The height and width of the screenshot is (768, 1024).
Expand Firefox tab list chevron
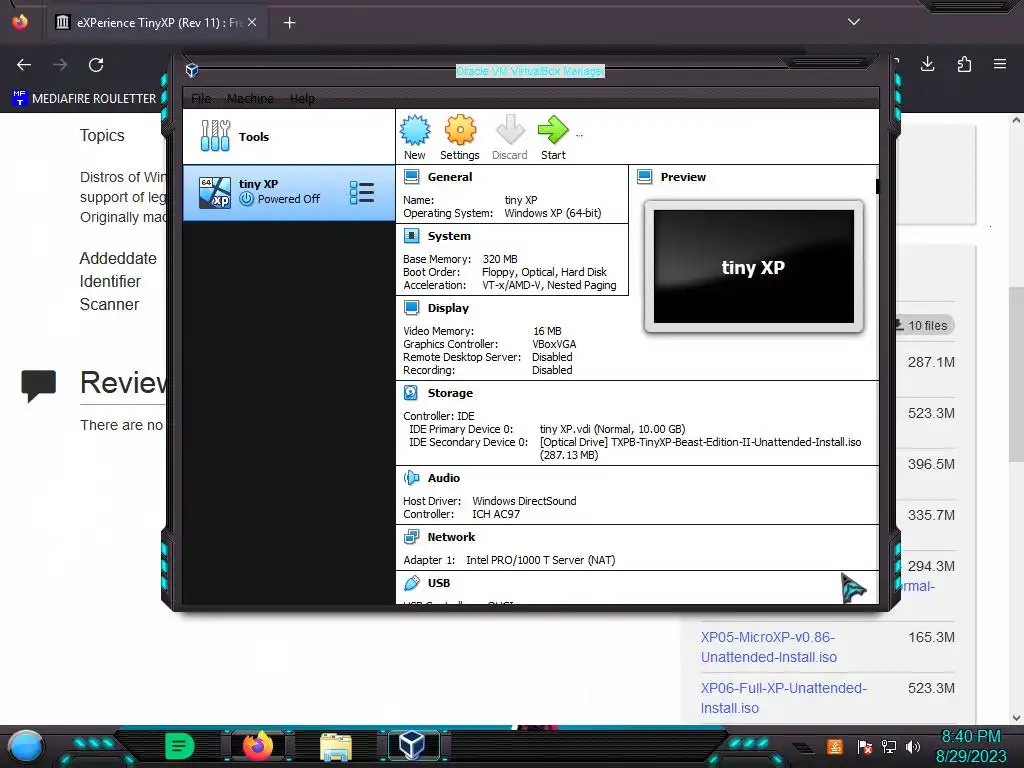[854, 22]
